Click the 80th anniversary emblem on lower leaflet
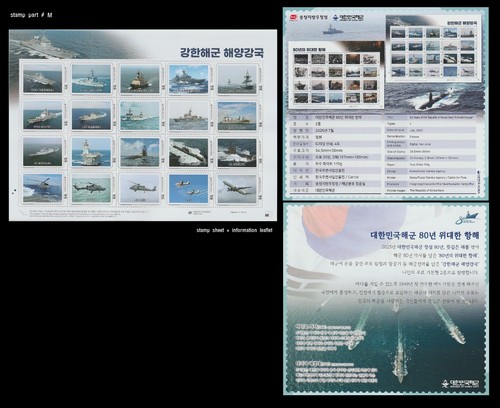The width and height of the screenshot is (500, 408). (x=467, y=218)
